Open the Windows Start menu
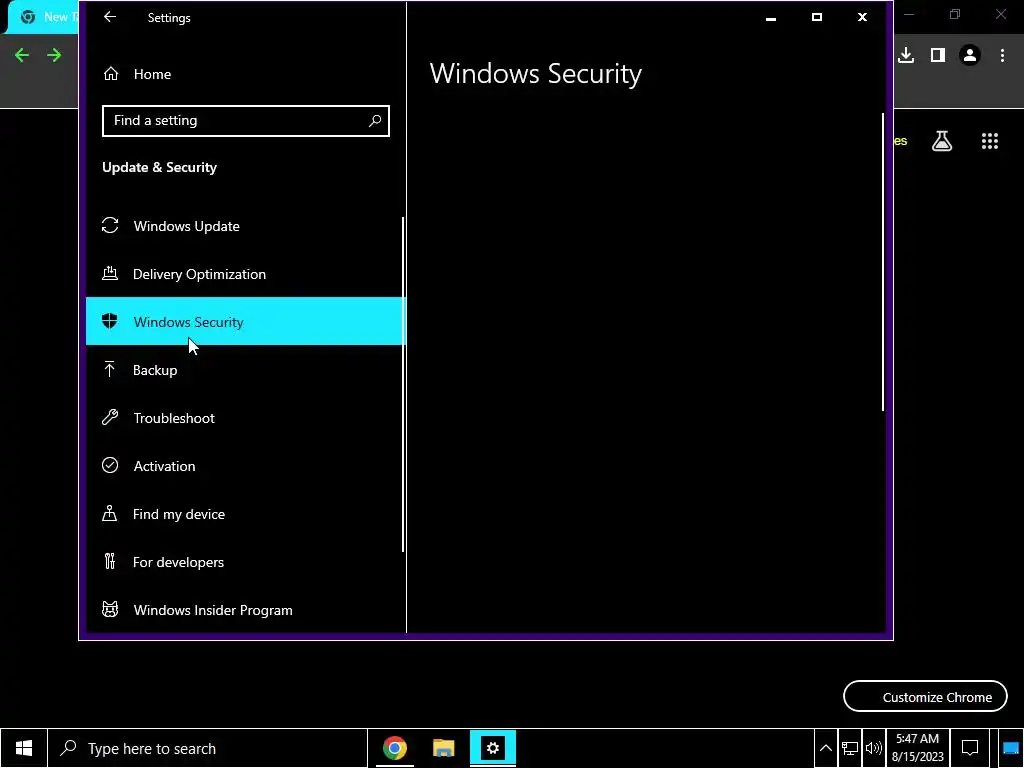The height and width of the screenshot is (768, 1024). tap(24, 748)
